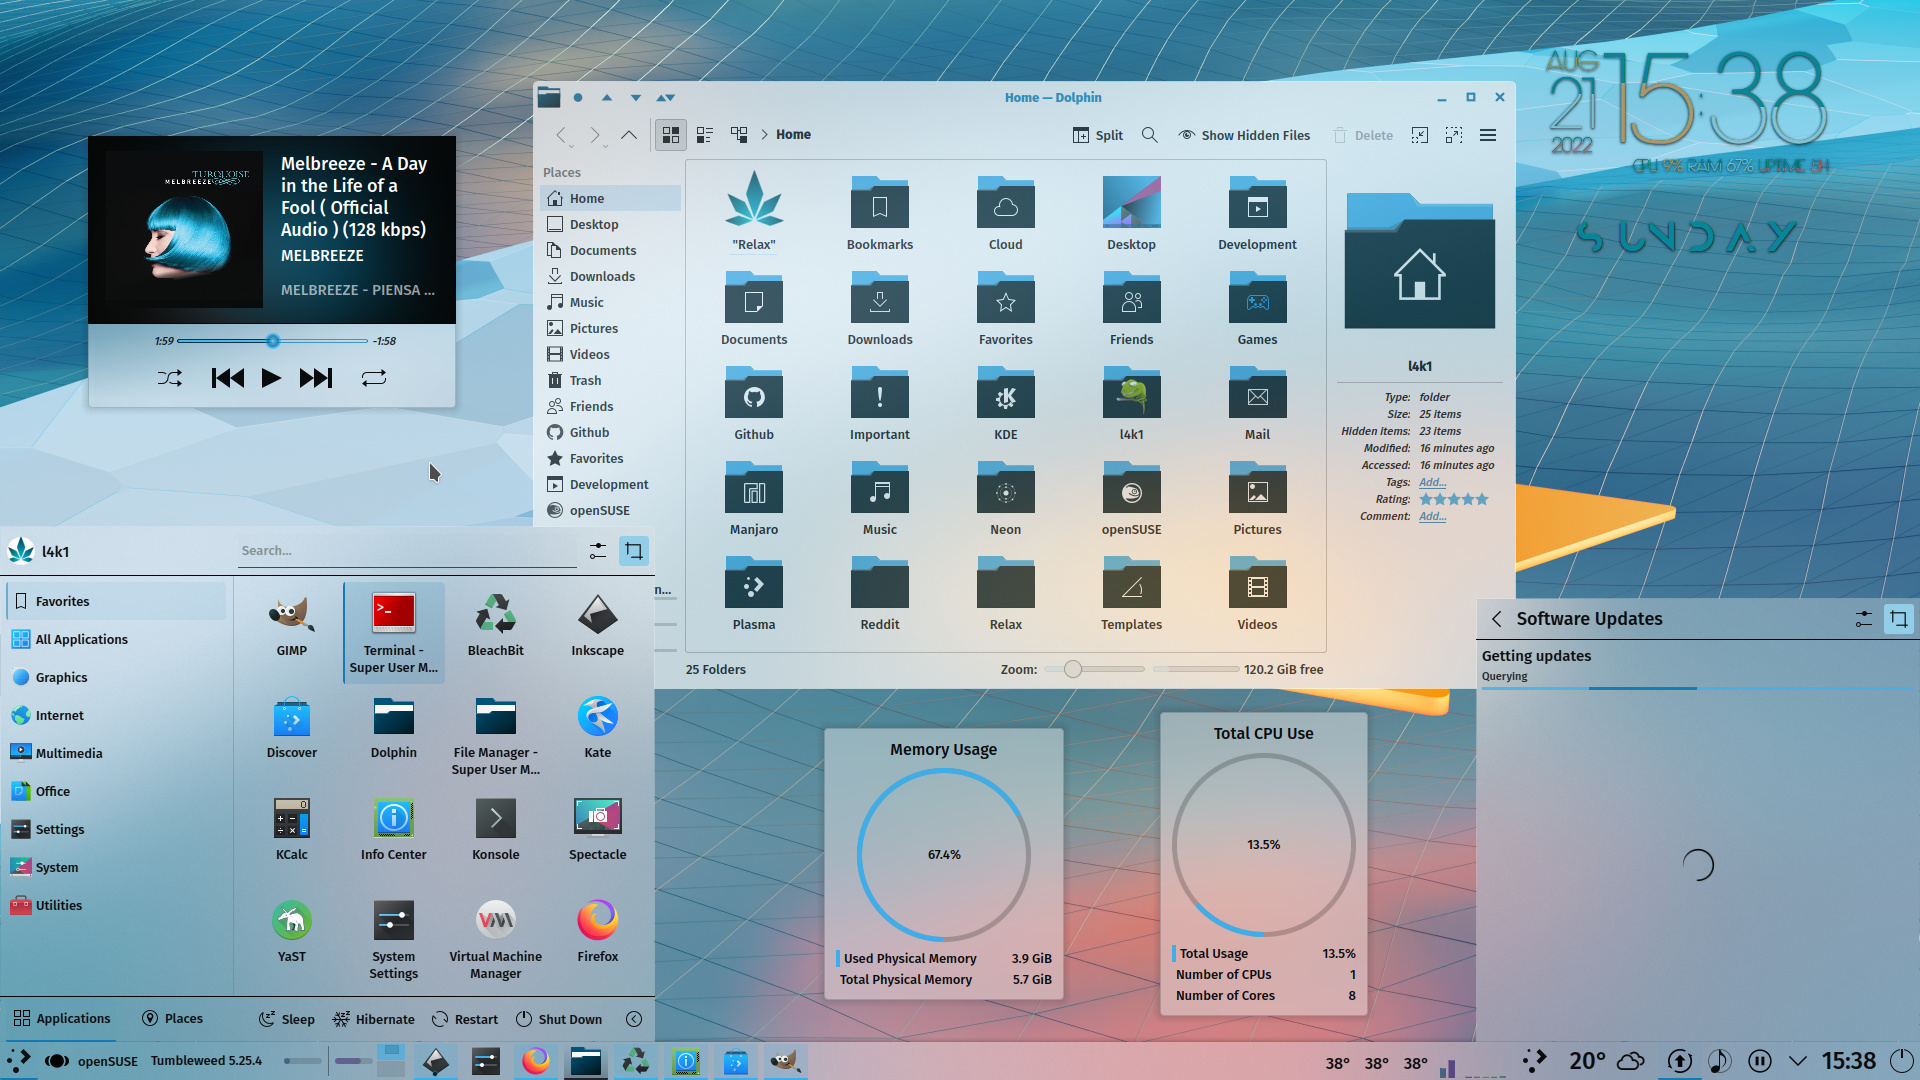This screenshot has height=1080, width=1920.
Task: Click the album art thumbnail
Action: click(x=184, y=229)
